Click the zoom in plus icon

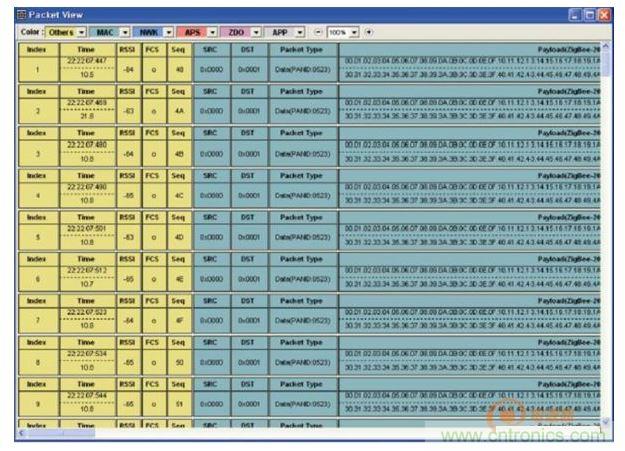click(369, 32)
